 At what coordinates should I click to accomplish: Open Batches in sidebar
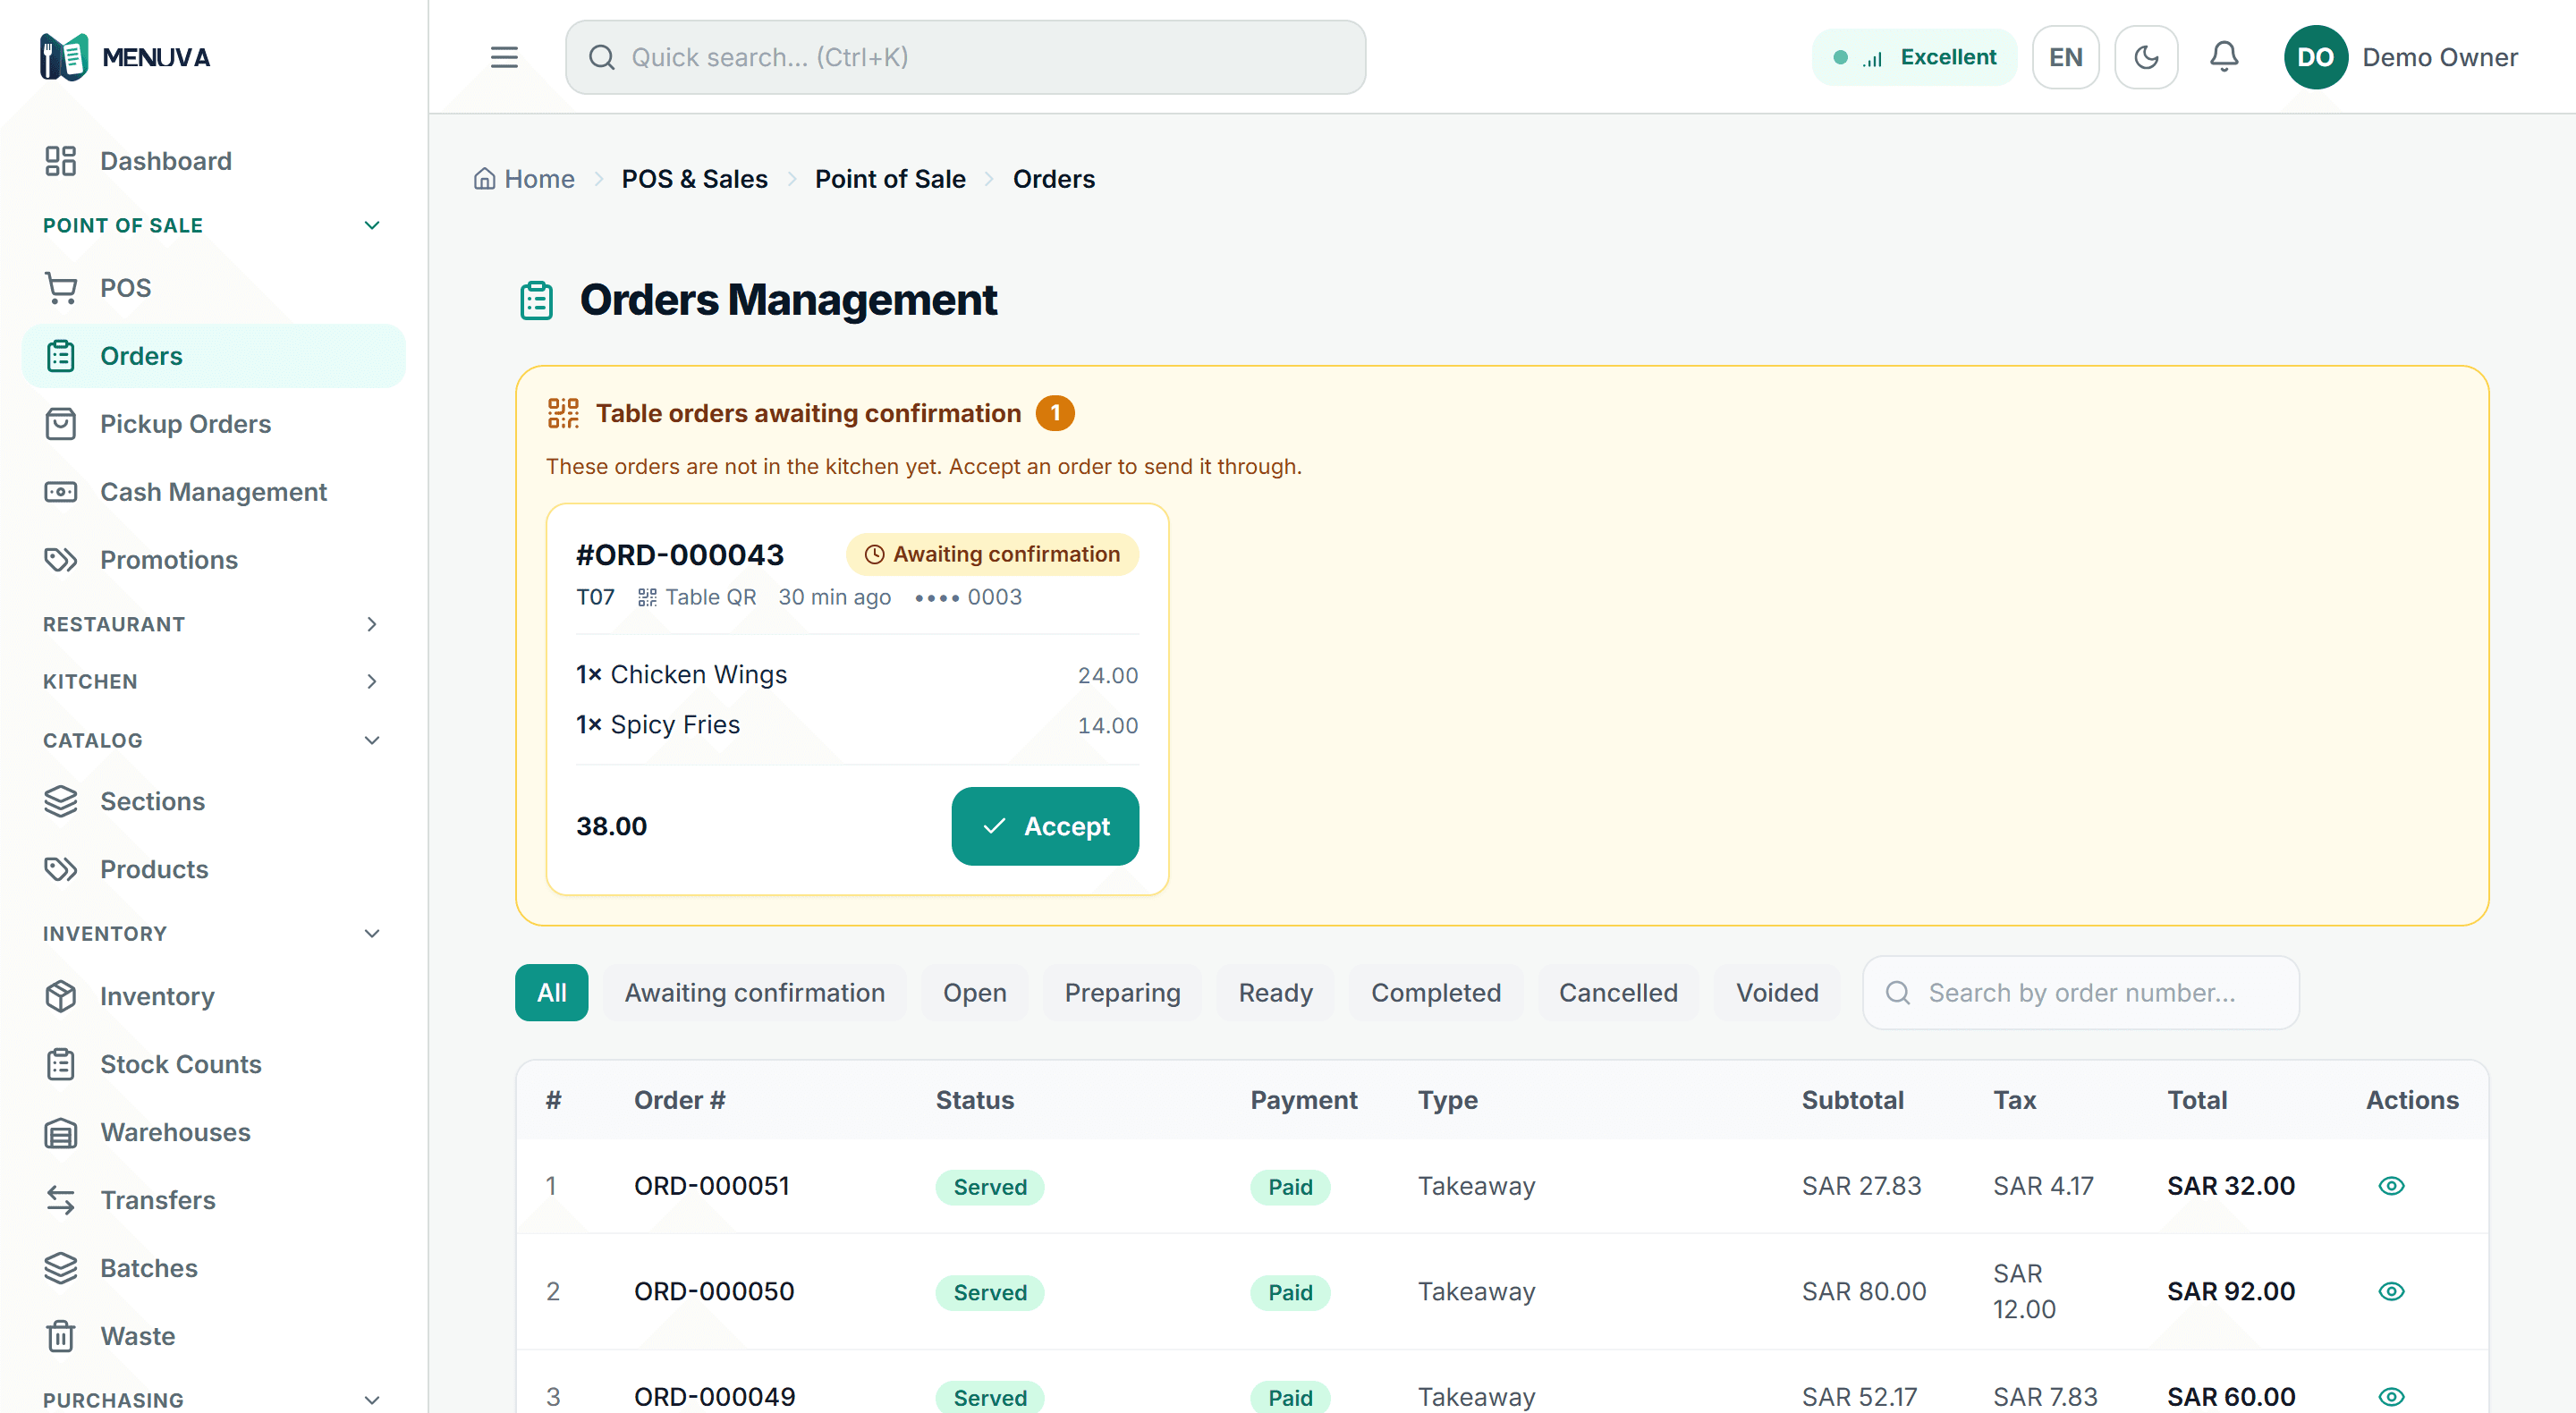click(213, 1268)
